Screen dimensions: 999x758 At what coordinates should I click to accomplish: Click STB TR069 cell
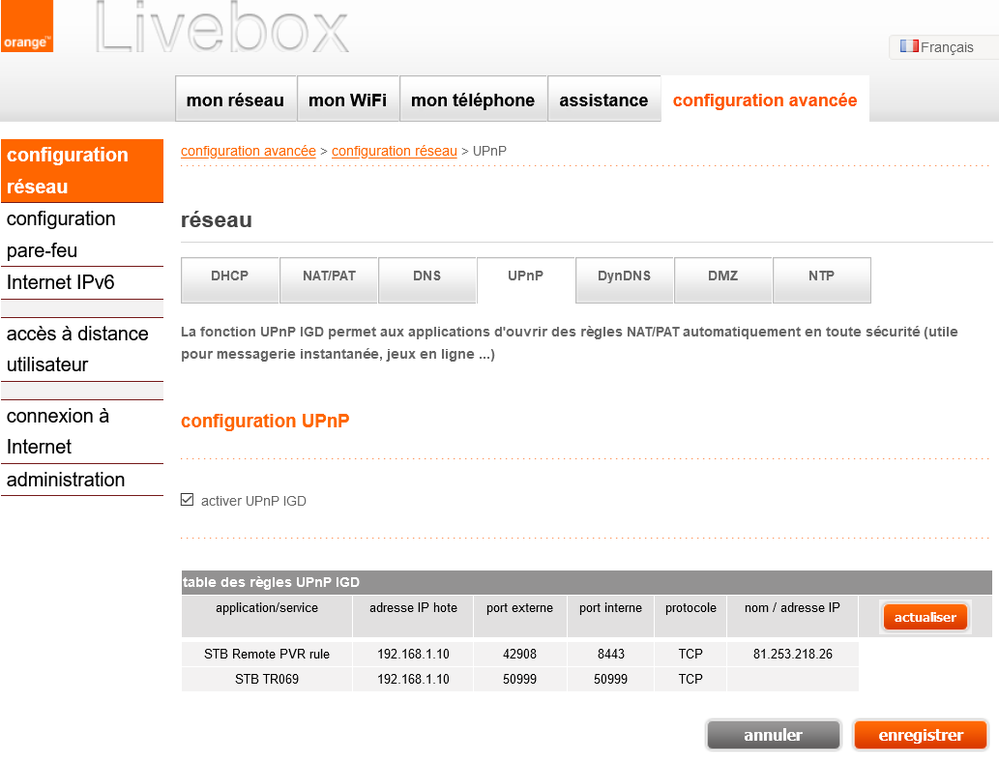[267, 679]
